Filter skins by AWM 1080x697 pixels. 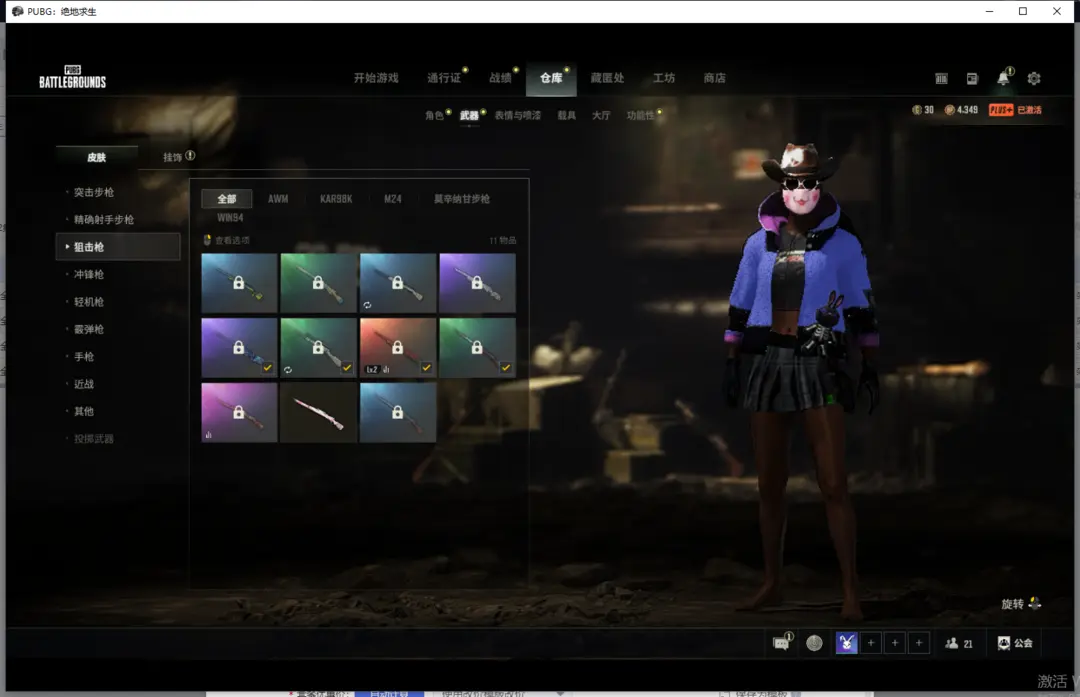point(278,199)
